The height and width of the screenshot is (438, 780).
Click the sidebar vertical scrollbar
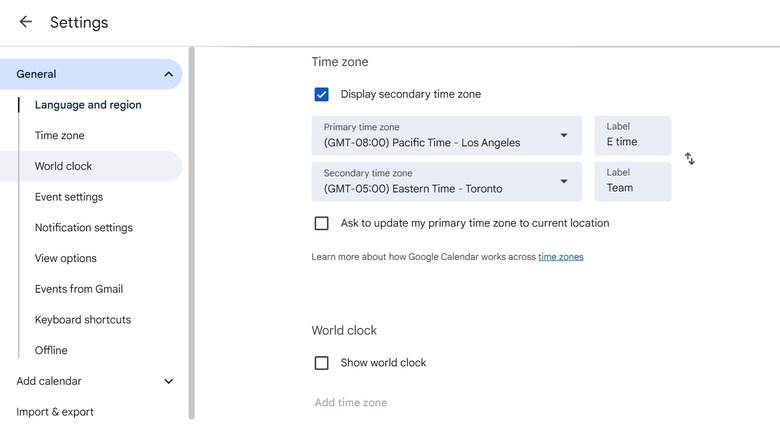191,230
